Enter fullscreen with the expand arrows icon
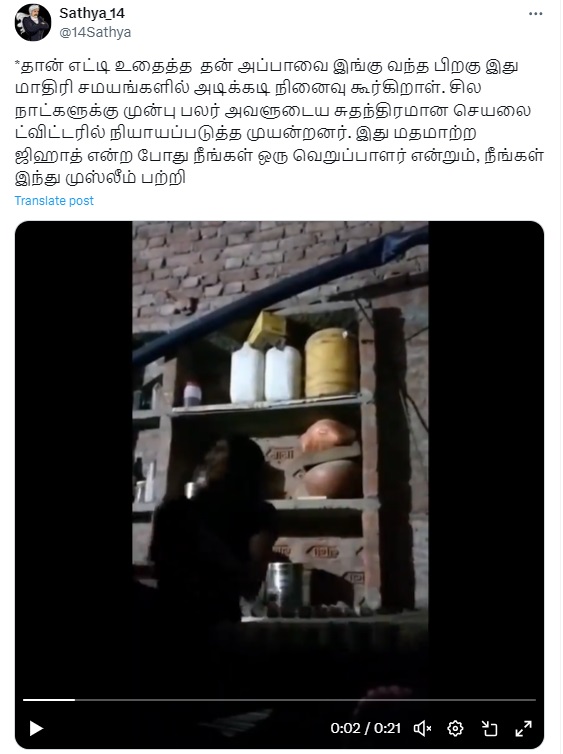Screen dimensions: 563x754 pos(523,728)
